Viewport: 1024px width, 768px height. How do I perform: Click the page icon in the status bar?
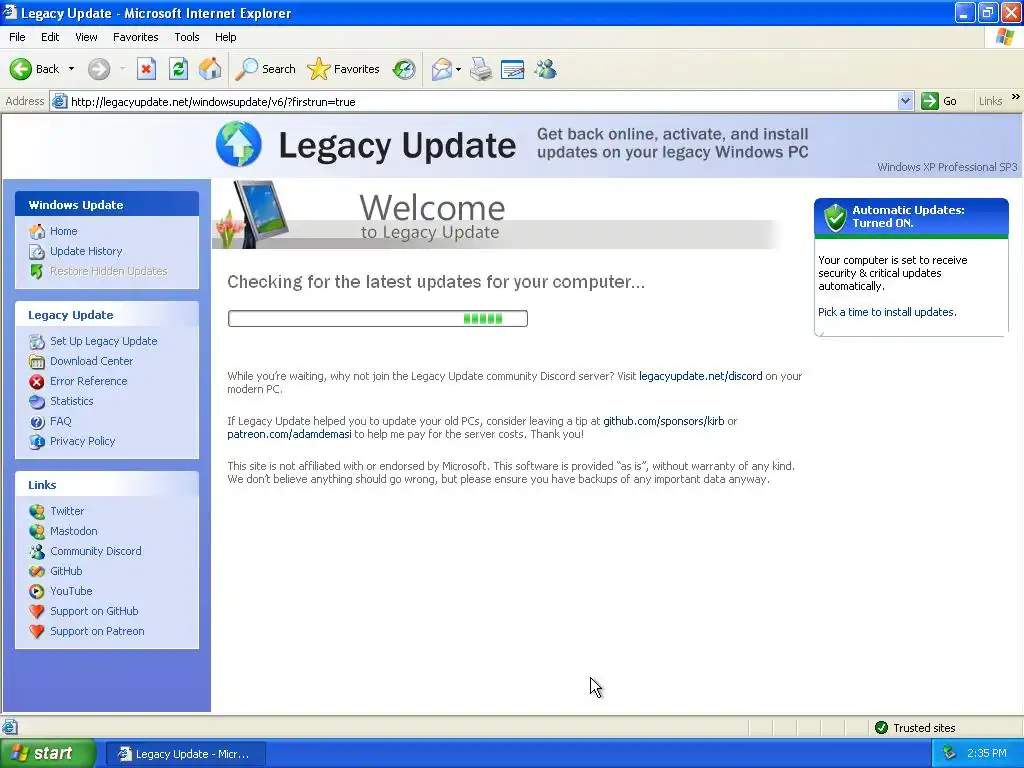(10, 727)
